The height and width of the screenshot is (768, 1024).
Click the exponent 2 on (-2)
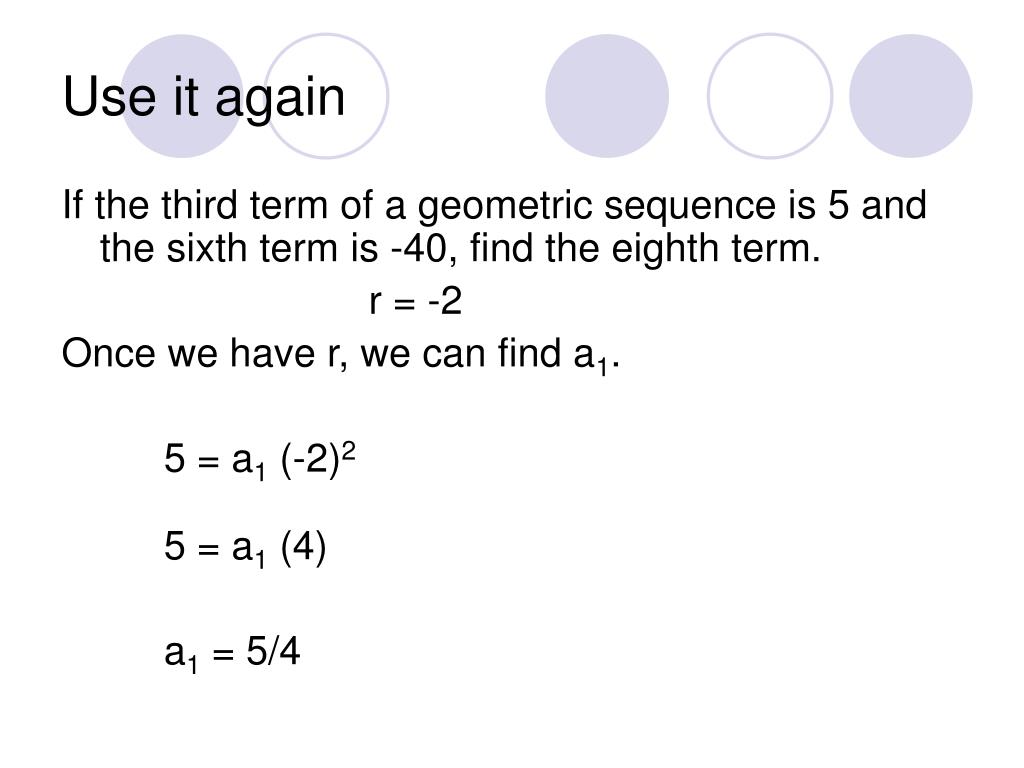349,451
